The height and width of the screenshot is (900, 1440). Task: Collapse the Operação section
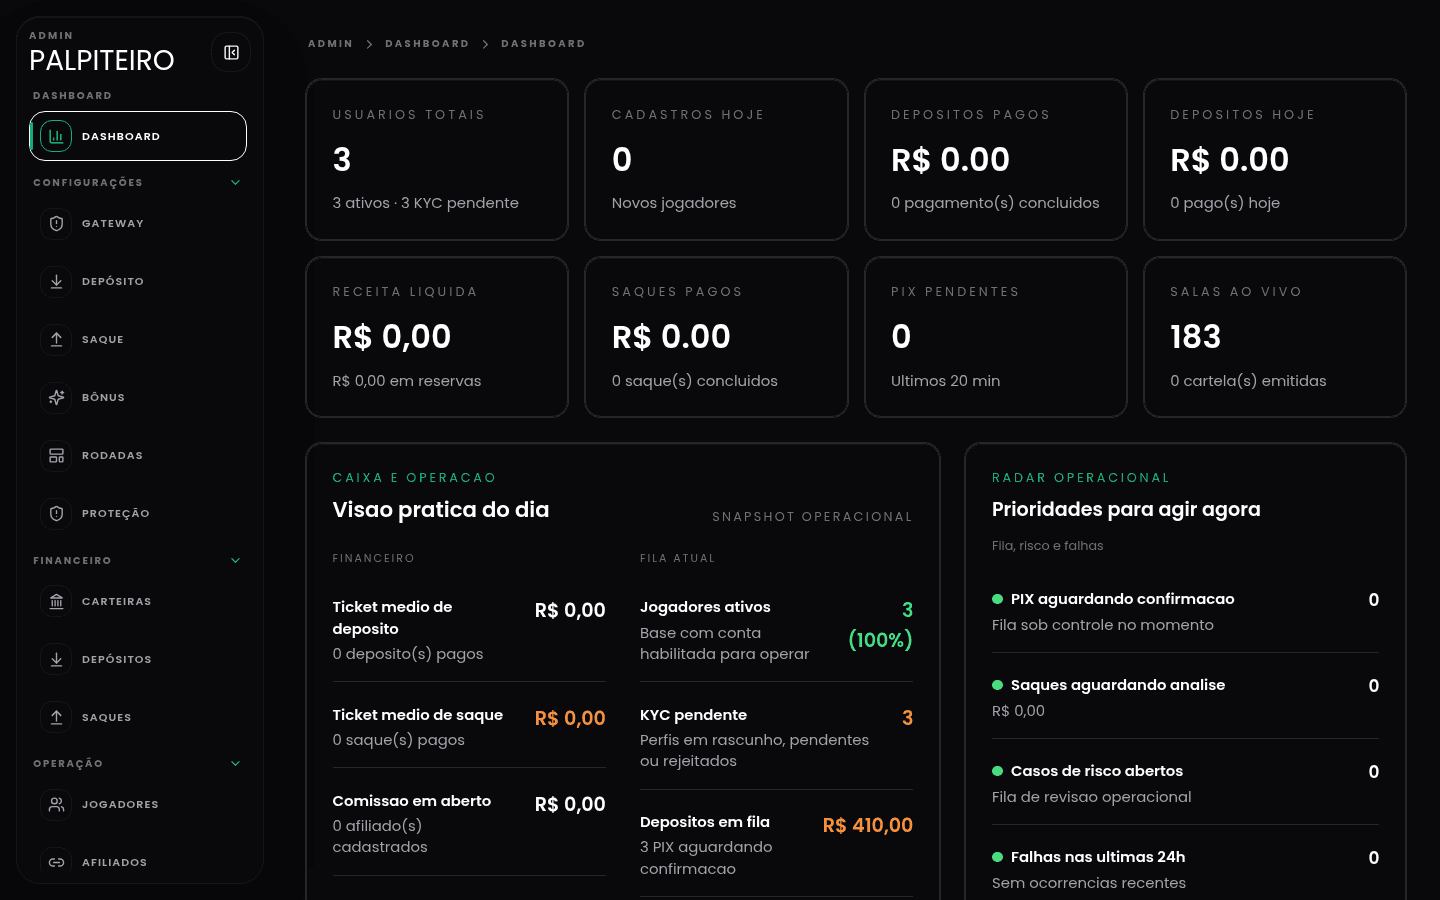tap(235, 763)
